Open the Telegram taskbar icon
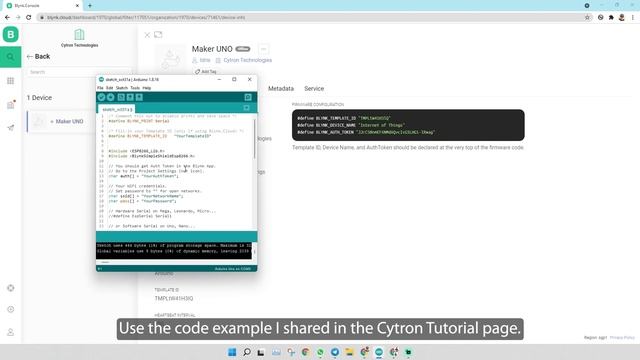 click(335, 352)
